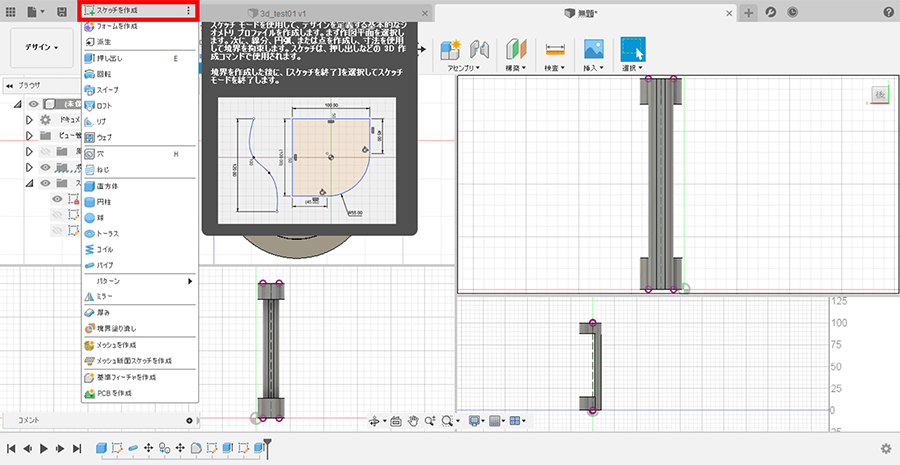Click the measure ruler icon under 検査
The width and height of the screenshot is (900, 465).
(x=554, y=49)
